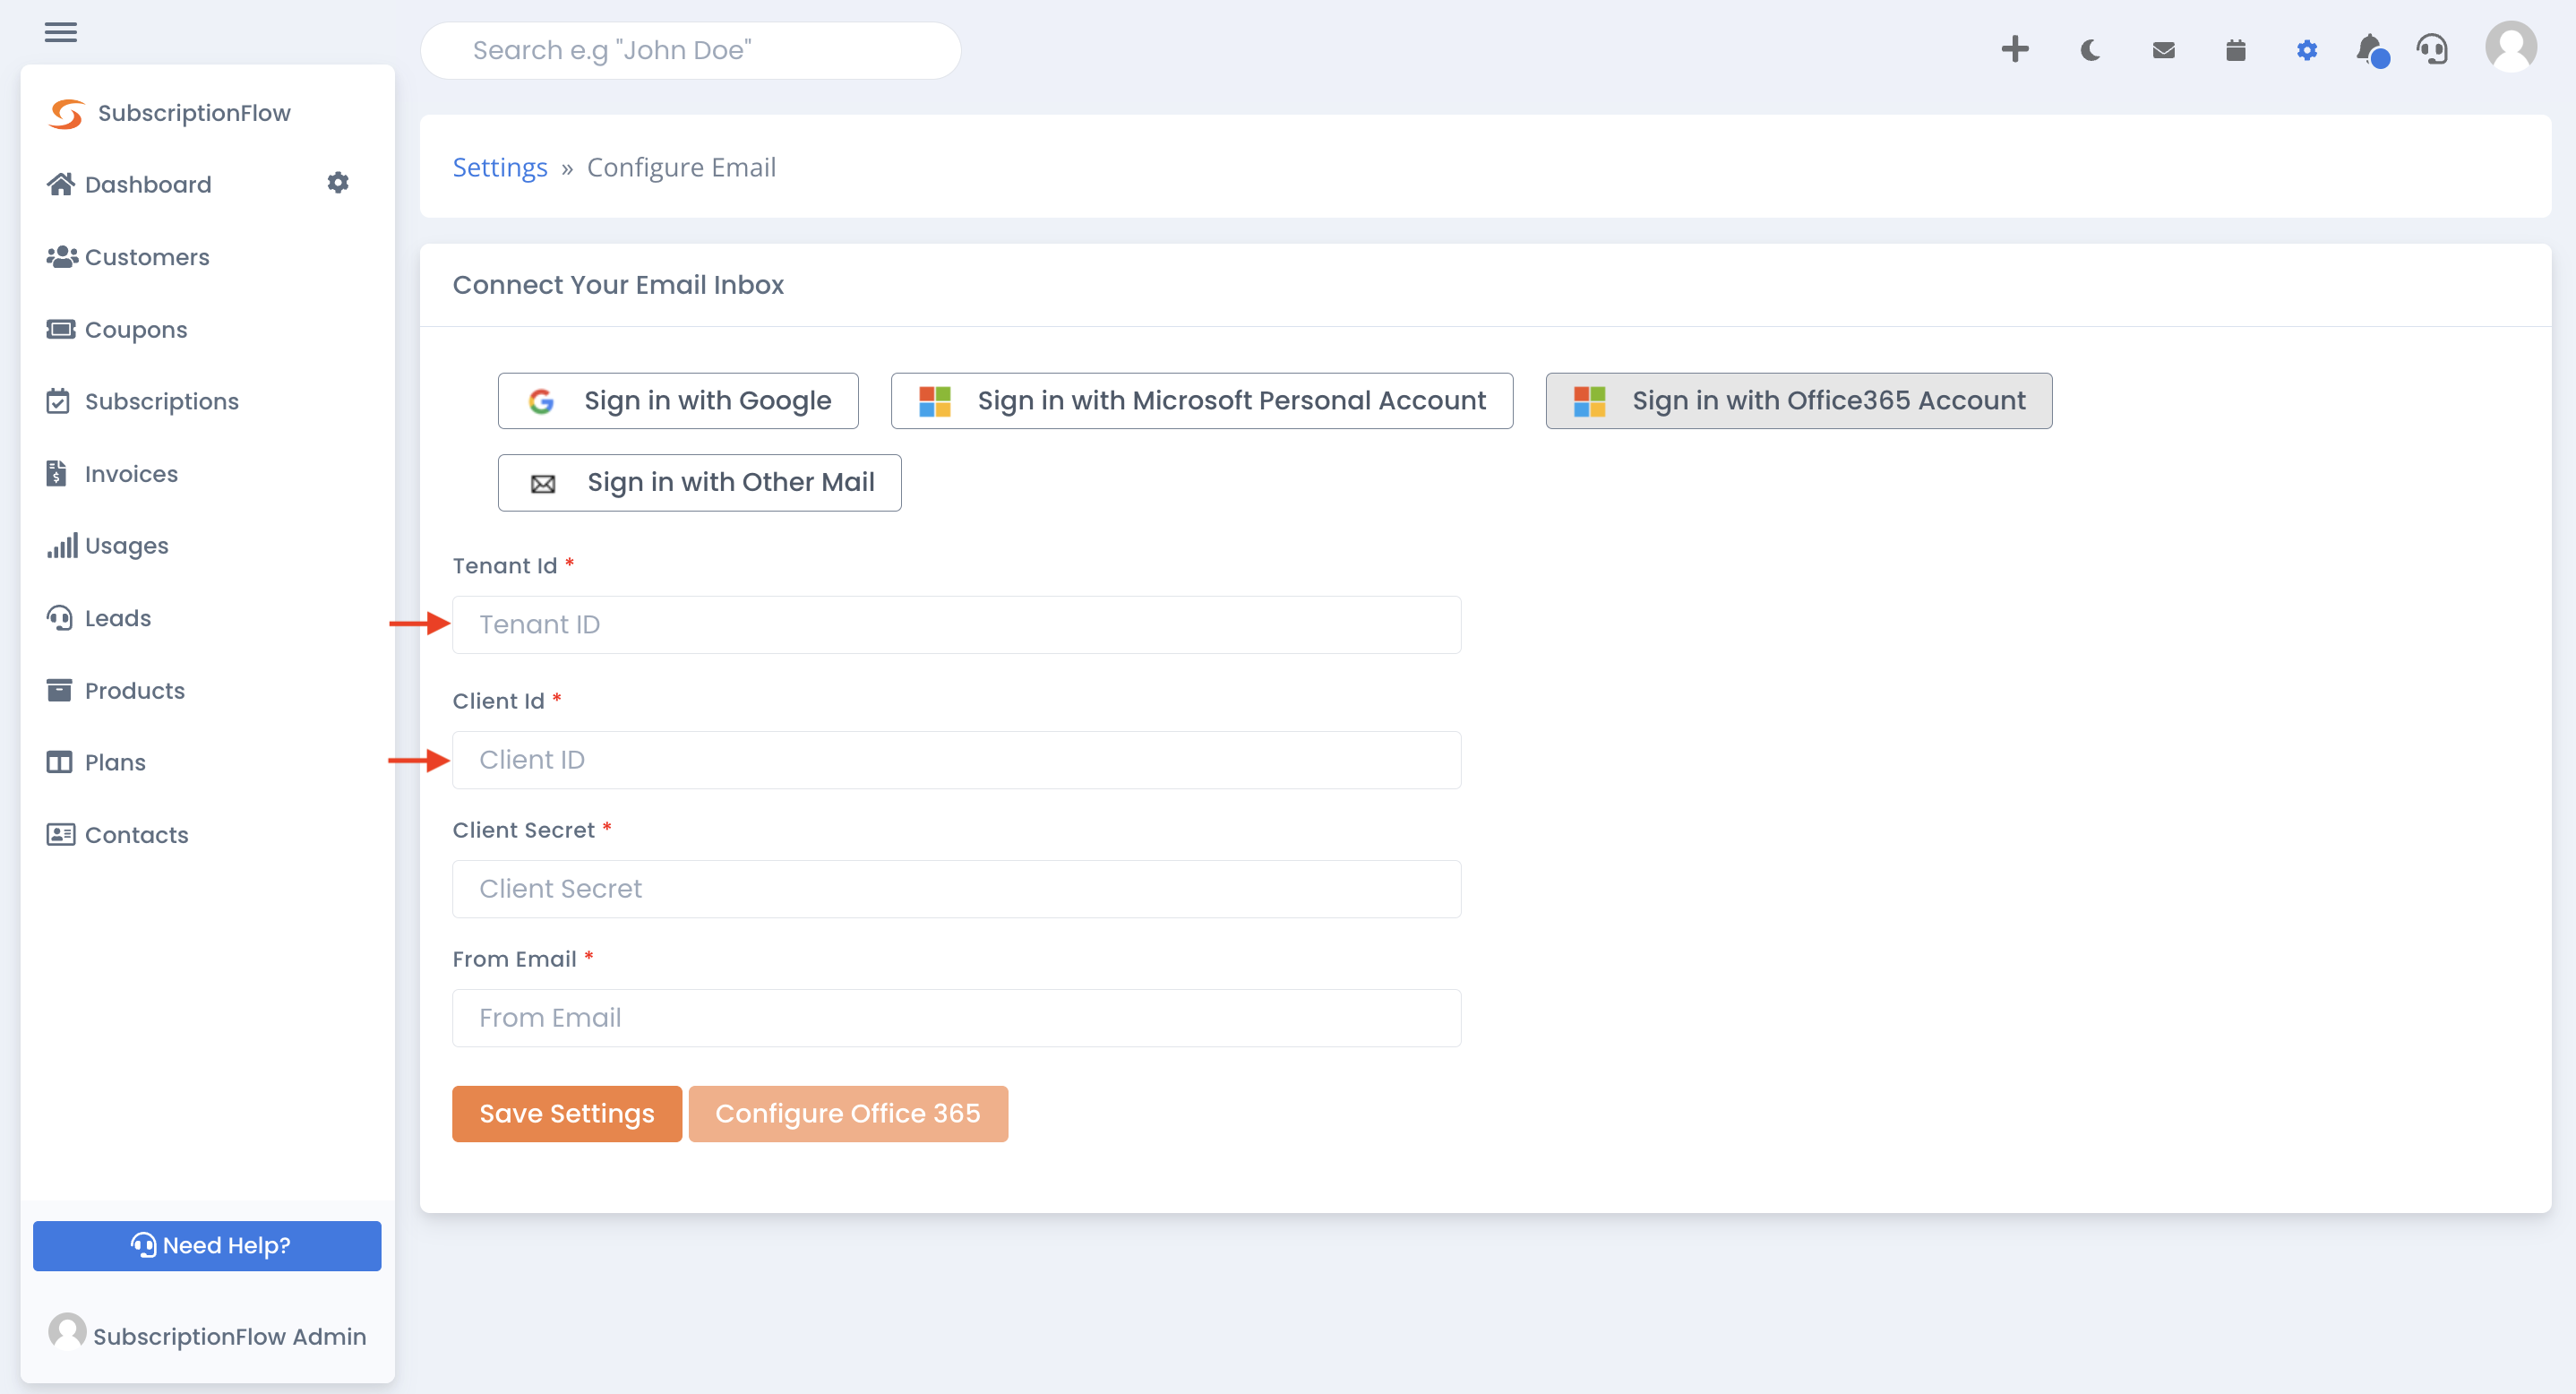Image resolution: width=2576 pixels, height=1394 pixels.
Task: Open the calendar icon in header
Action: tap(2236, 50)
